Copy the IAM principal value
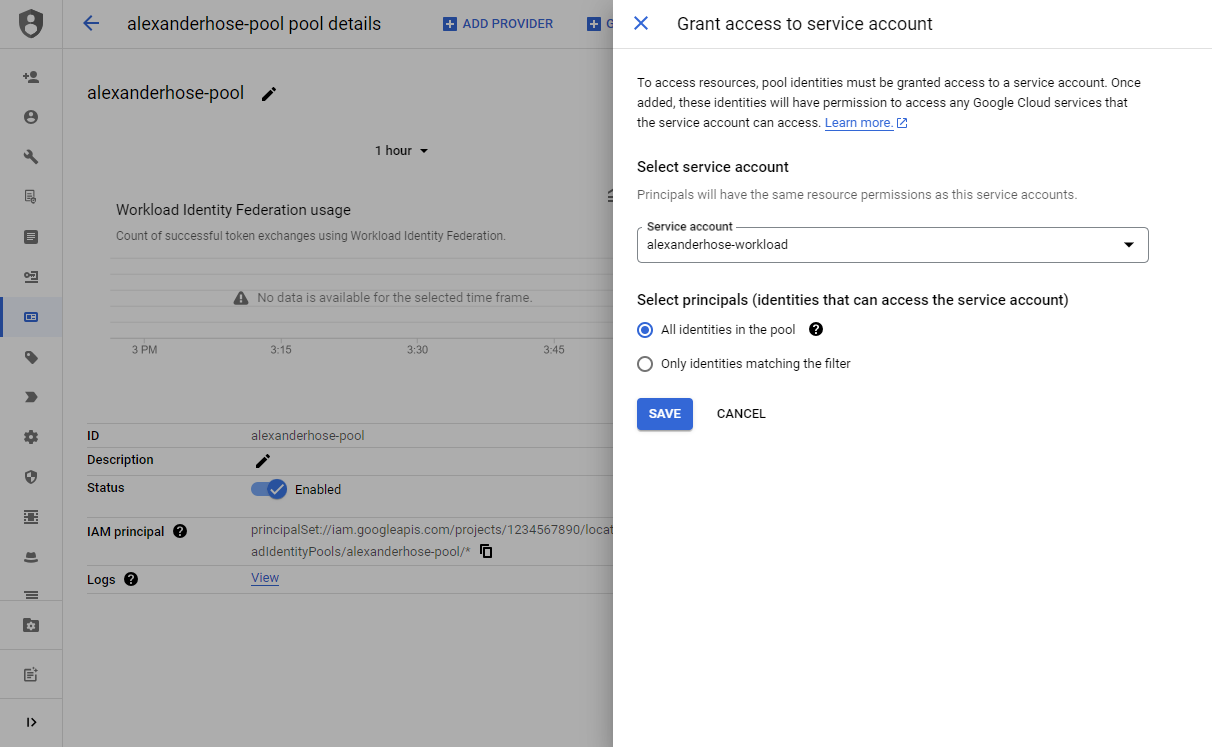This screenshot has width=1212, height=747. (486, 550)
